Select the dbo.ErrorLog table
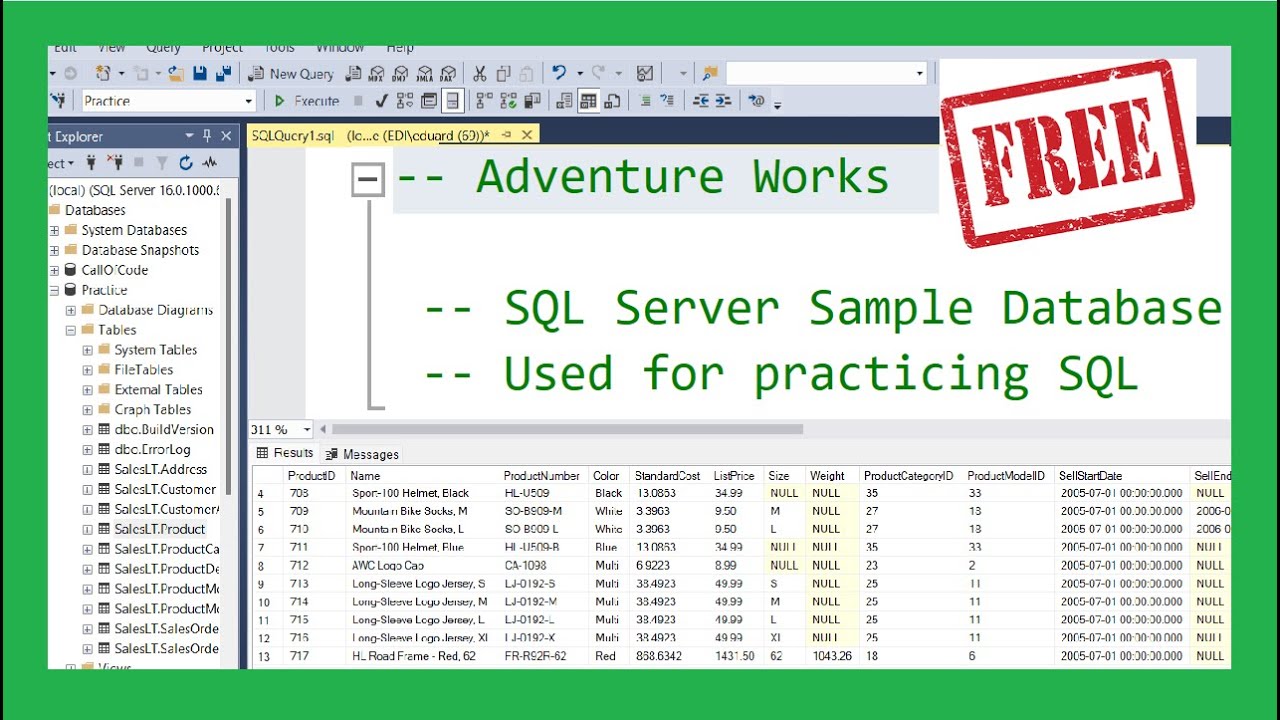 tap(152, 449)
